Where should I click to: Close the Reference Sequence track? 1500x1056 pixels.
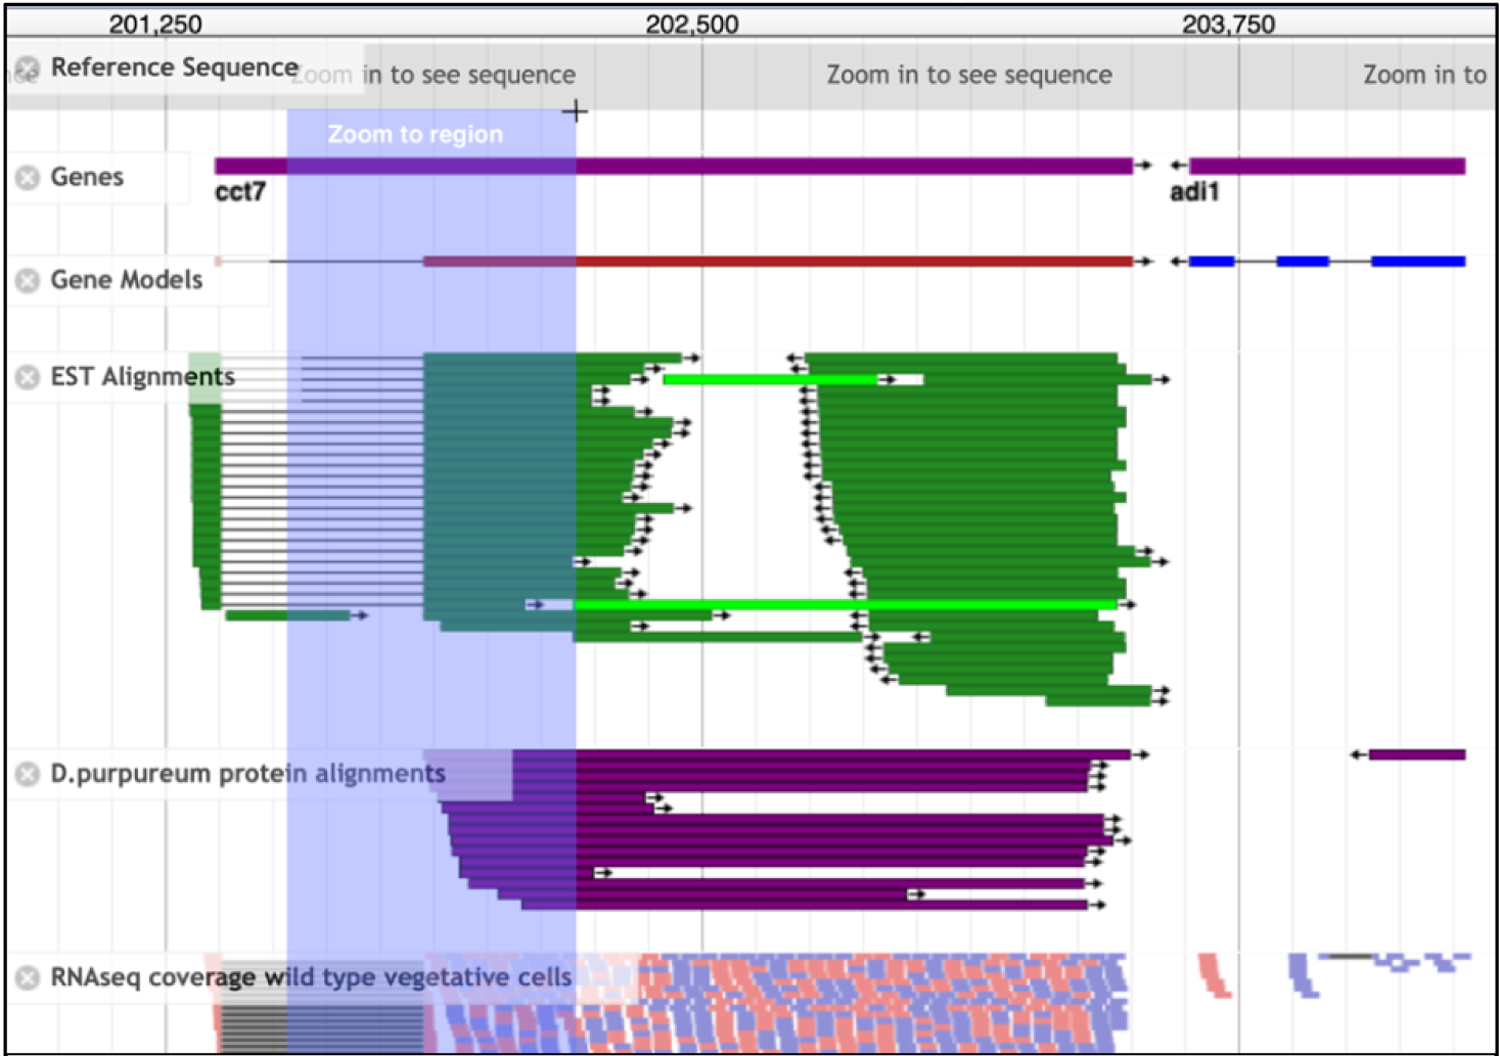(x=27, y=68)
